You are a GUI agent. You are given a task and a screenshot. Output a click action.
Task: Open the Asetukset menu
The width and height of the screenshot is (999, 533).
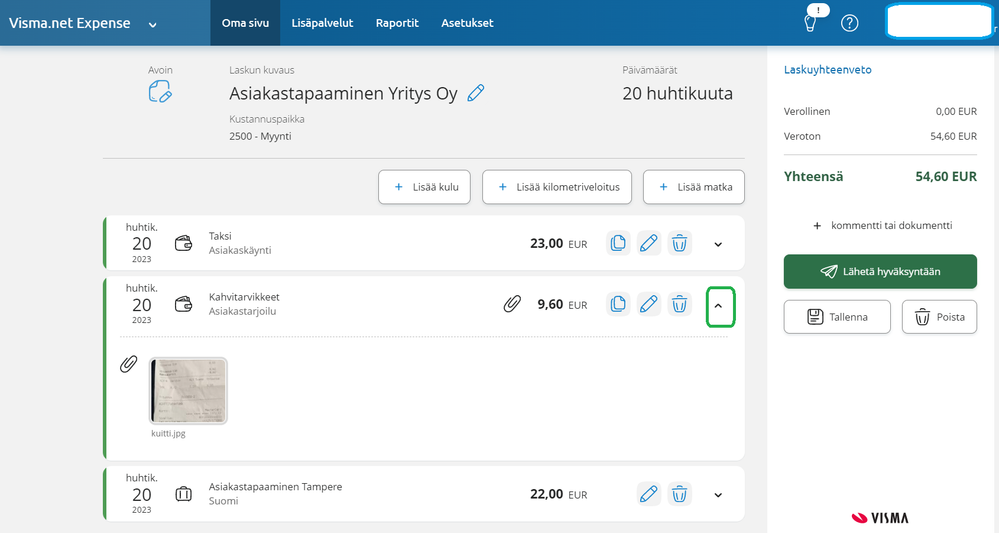467,23
